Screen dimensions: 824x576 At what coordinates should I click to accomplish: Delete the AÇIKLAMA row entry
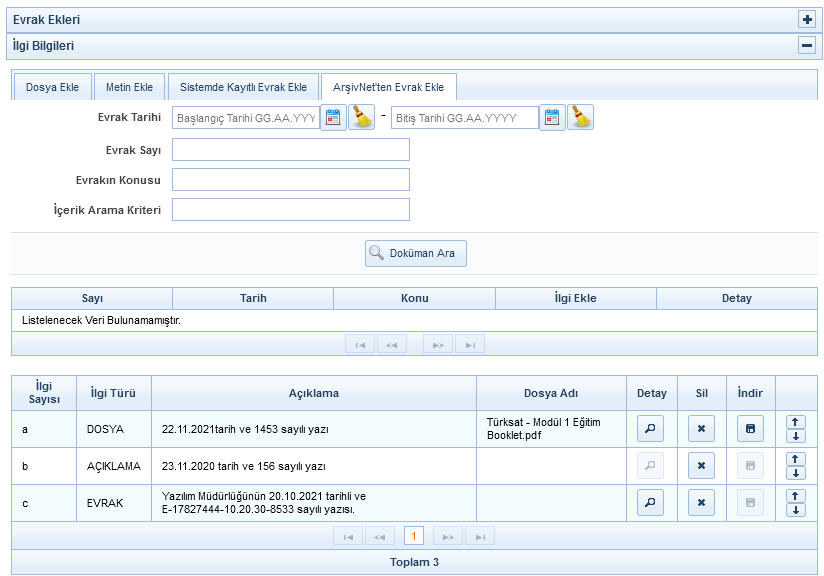point(701,466)
